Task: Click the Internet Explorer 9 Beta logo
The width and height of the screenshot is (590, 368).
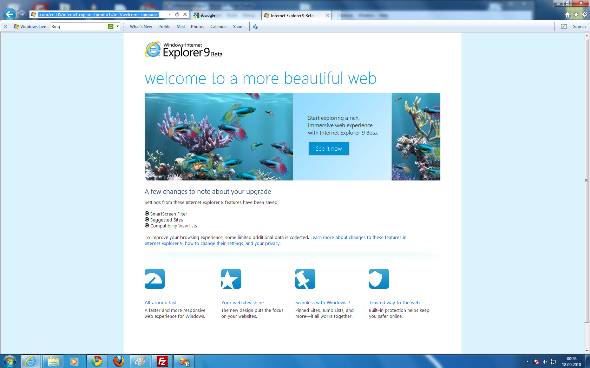Action: tap(184, 50)
